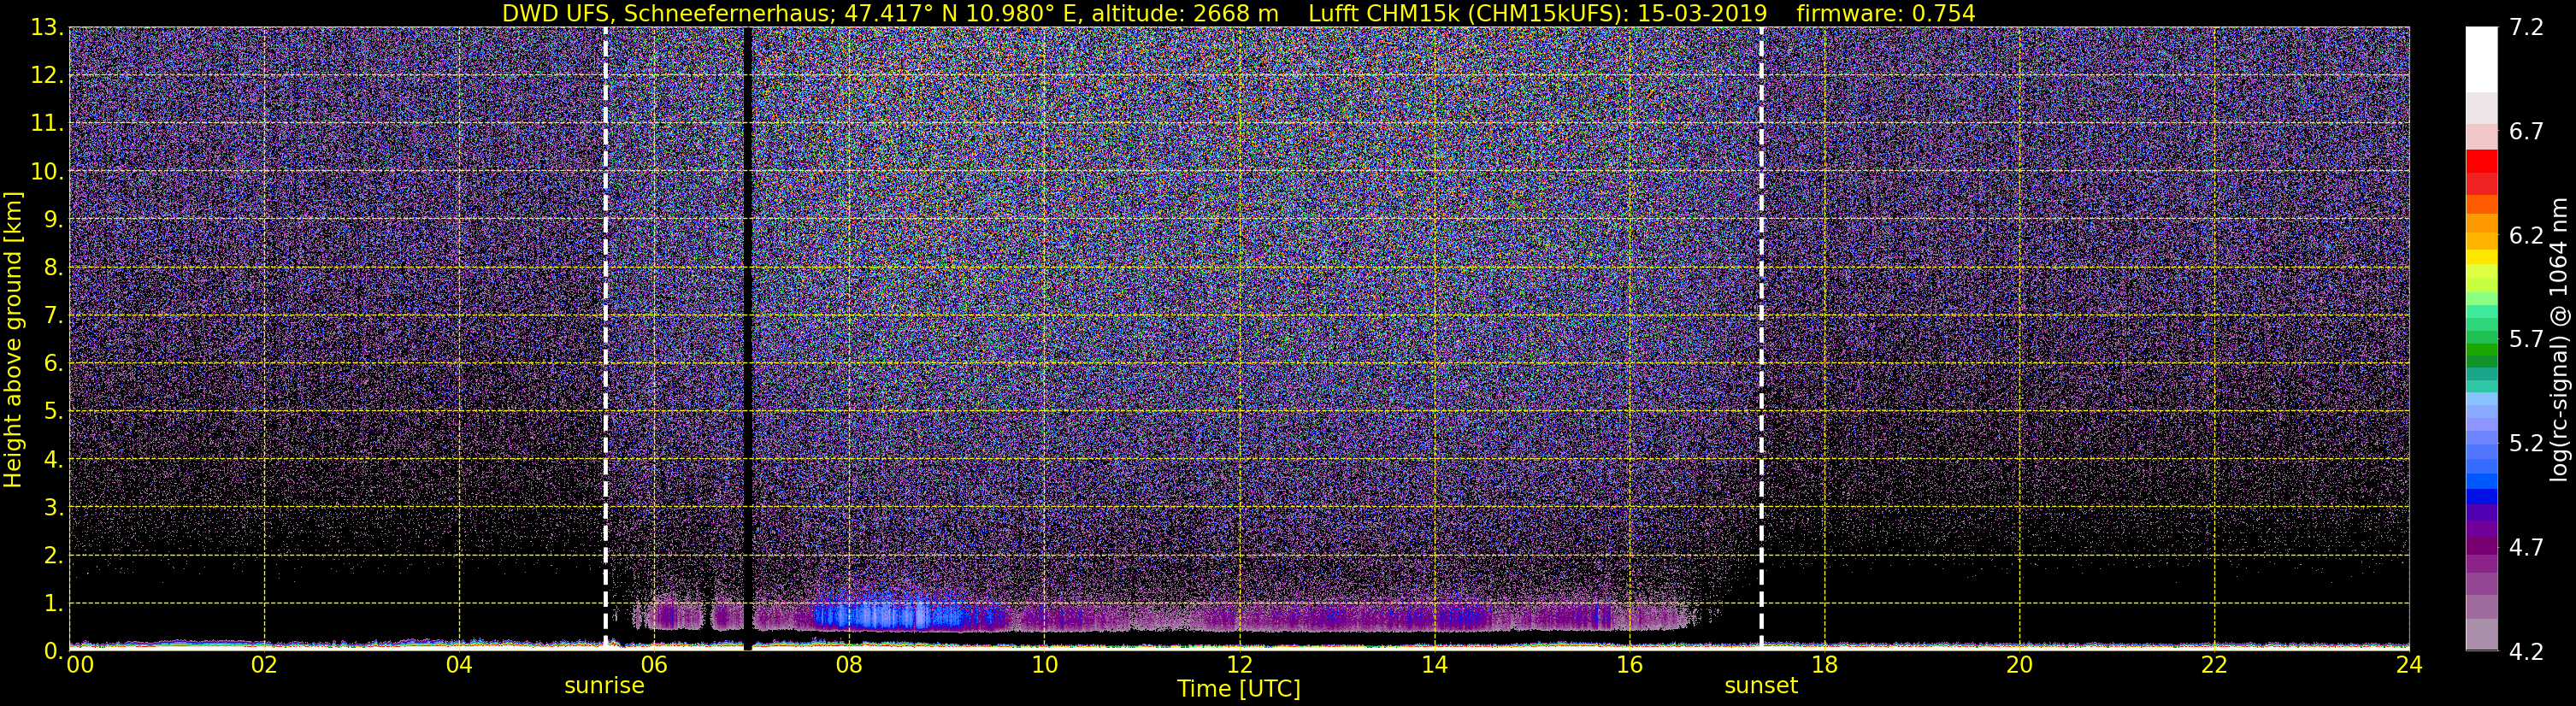This screenshot has height=706, width=2576.
Task: Pick the bright blue segment of the colorbar
Action: pyautogui.click(x=2481, y=482)
